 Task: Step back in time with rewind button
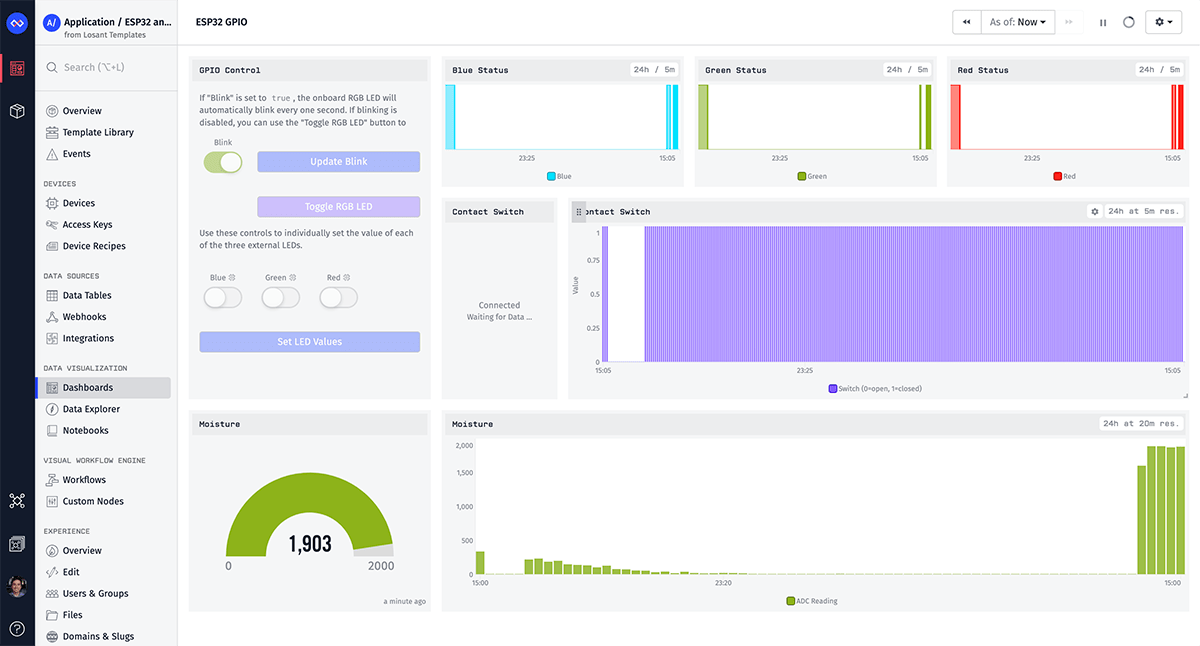coord(966,22)
